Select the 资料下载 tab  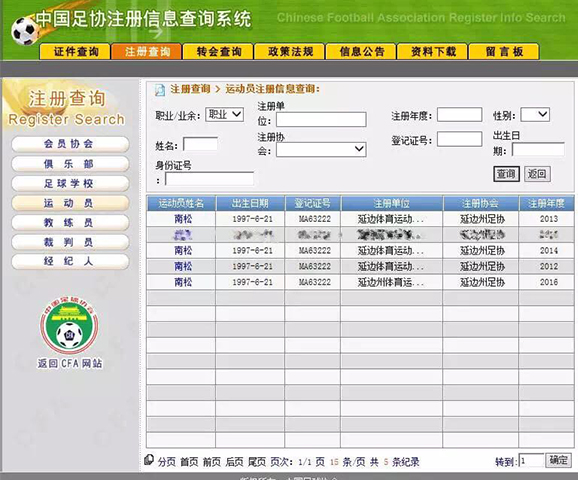433,52
